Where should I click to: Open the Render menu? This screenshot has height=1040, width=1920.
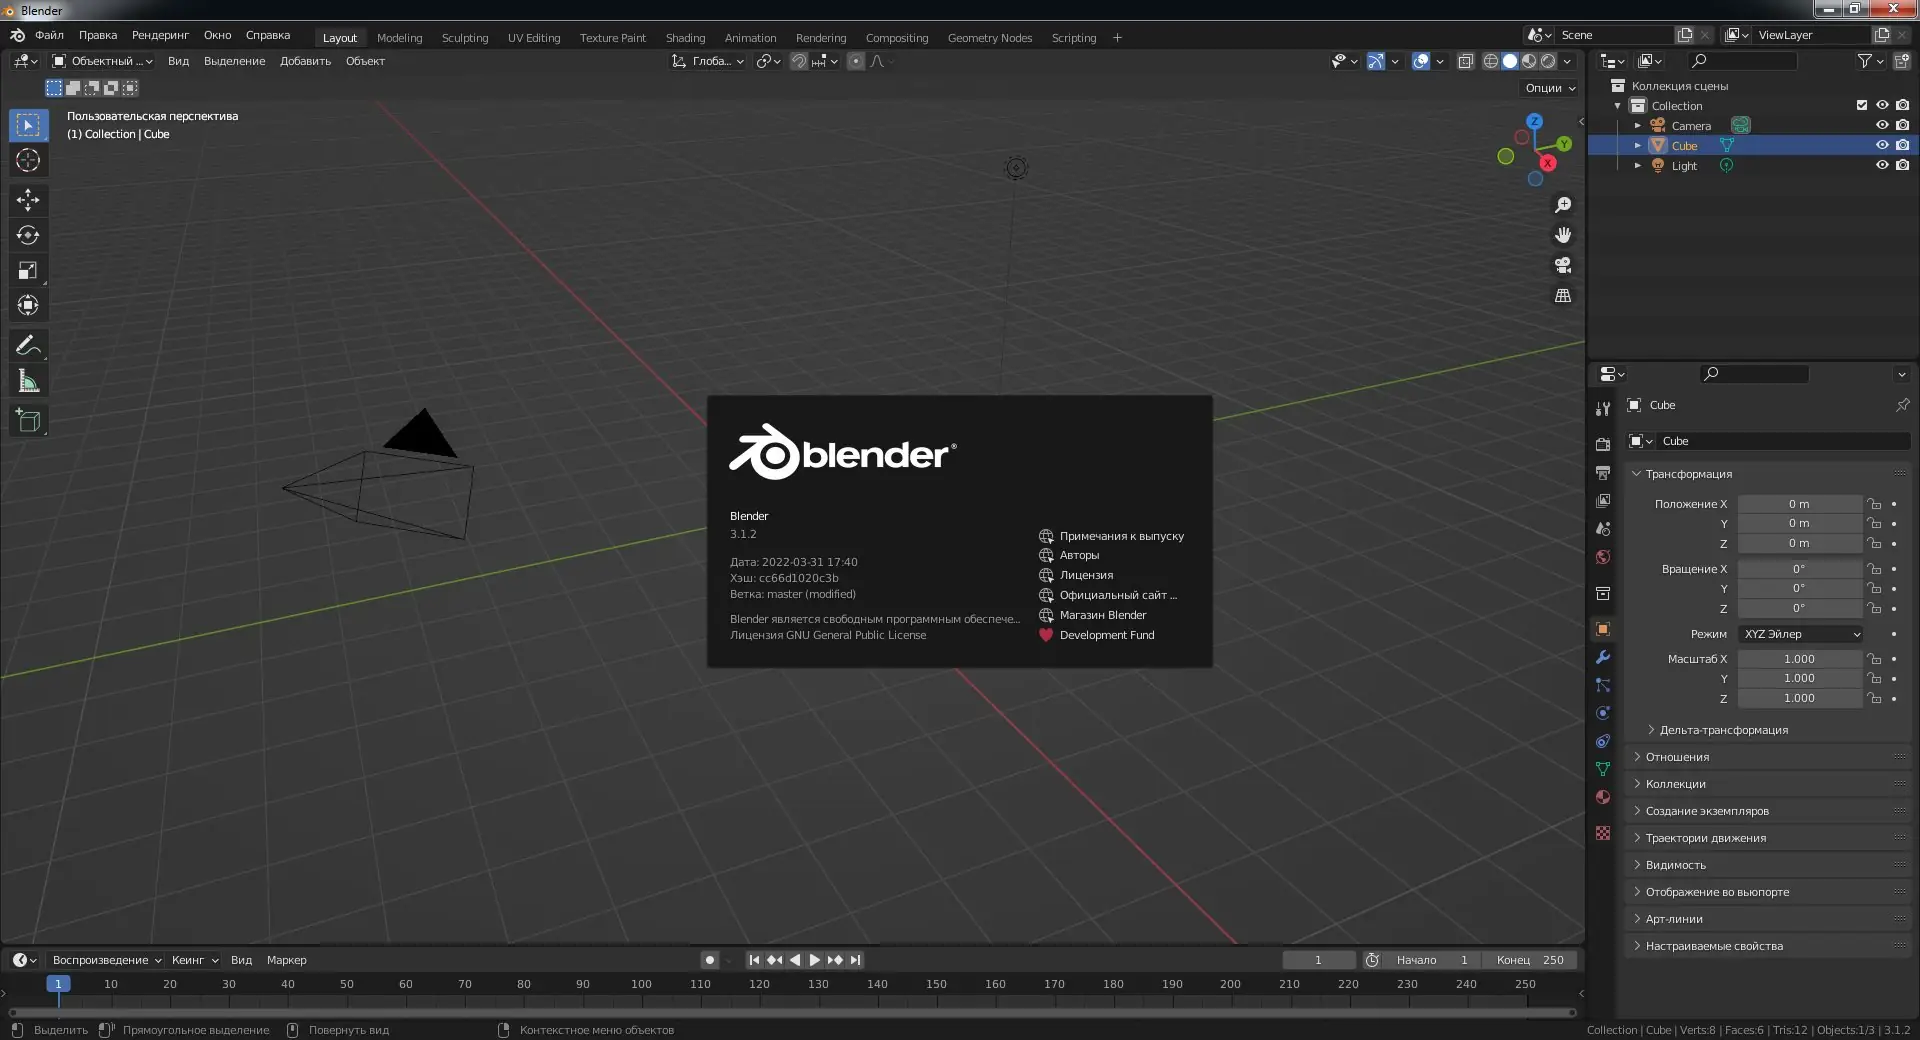[x=160, y=35]
